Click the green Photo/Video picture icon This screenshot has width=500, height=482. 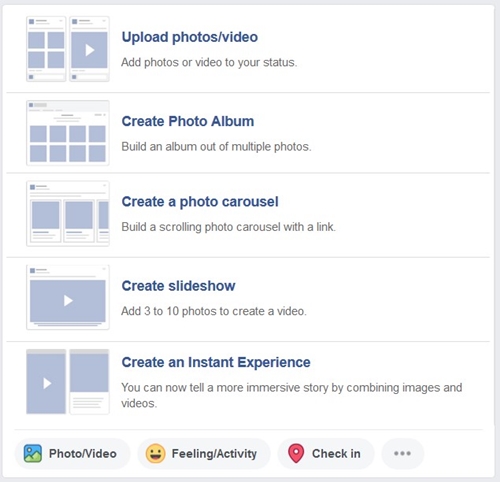click(x=33, y=453)
